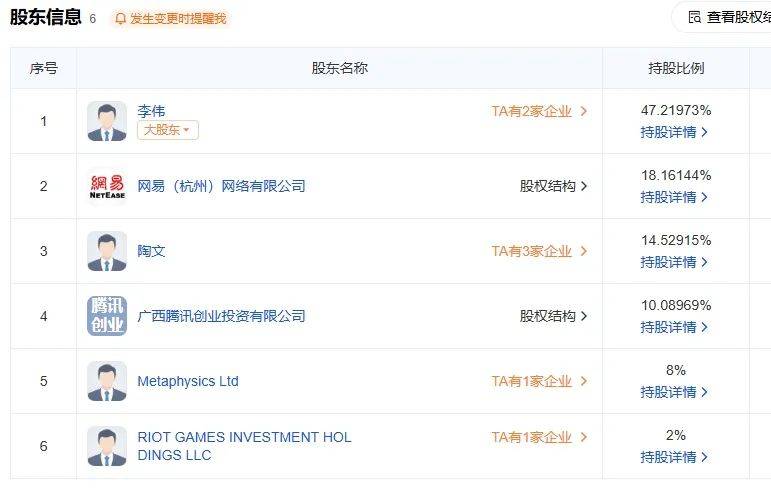Click the 持股比例 column header
The image size is (771, 498).
coord(676,68)
